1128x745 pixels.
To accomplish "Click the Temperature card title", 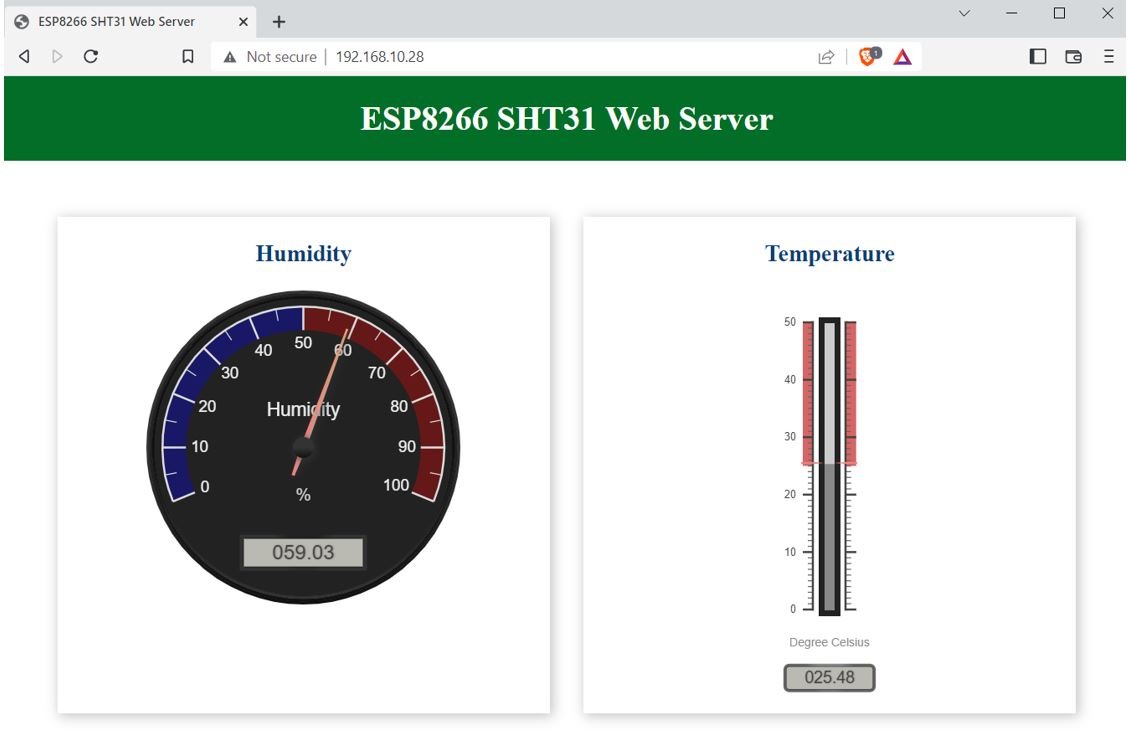I will pyautogui.click(x=829, y=253).
